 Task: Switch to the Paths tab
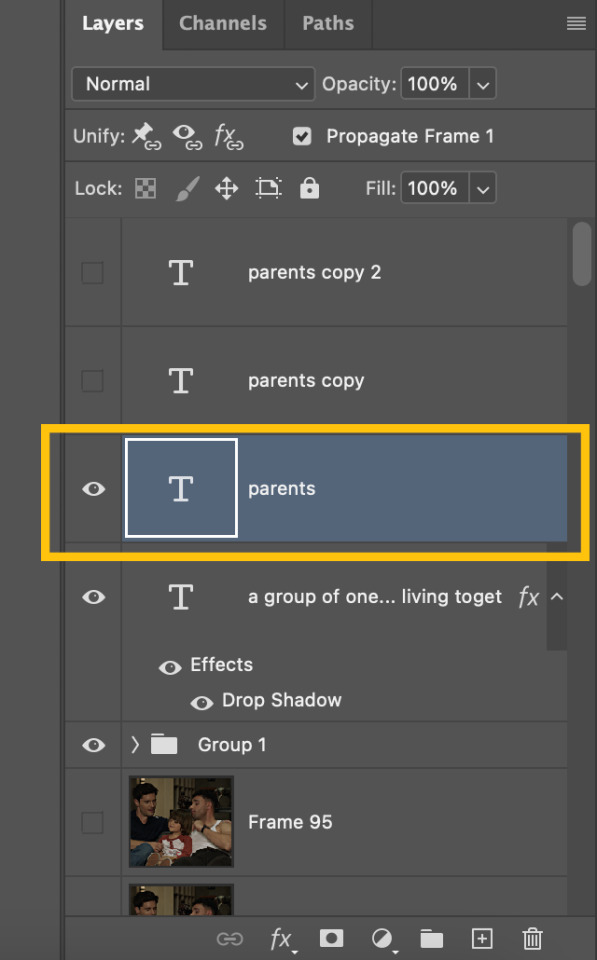328,23
